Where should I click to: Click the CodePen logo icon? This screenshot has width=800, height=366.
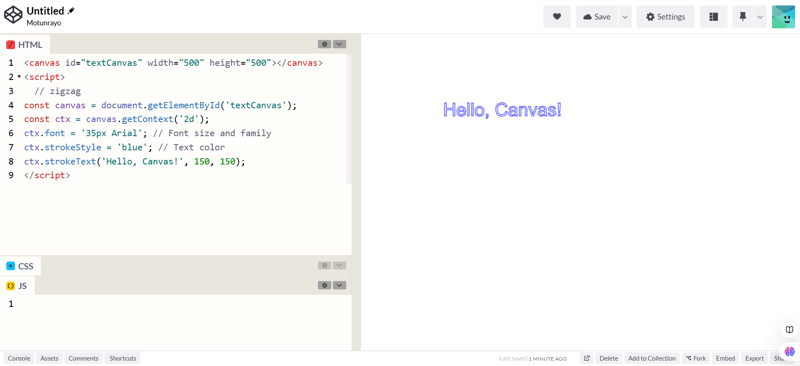13,16
